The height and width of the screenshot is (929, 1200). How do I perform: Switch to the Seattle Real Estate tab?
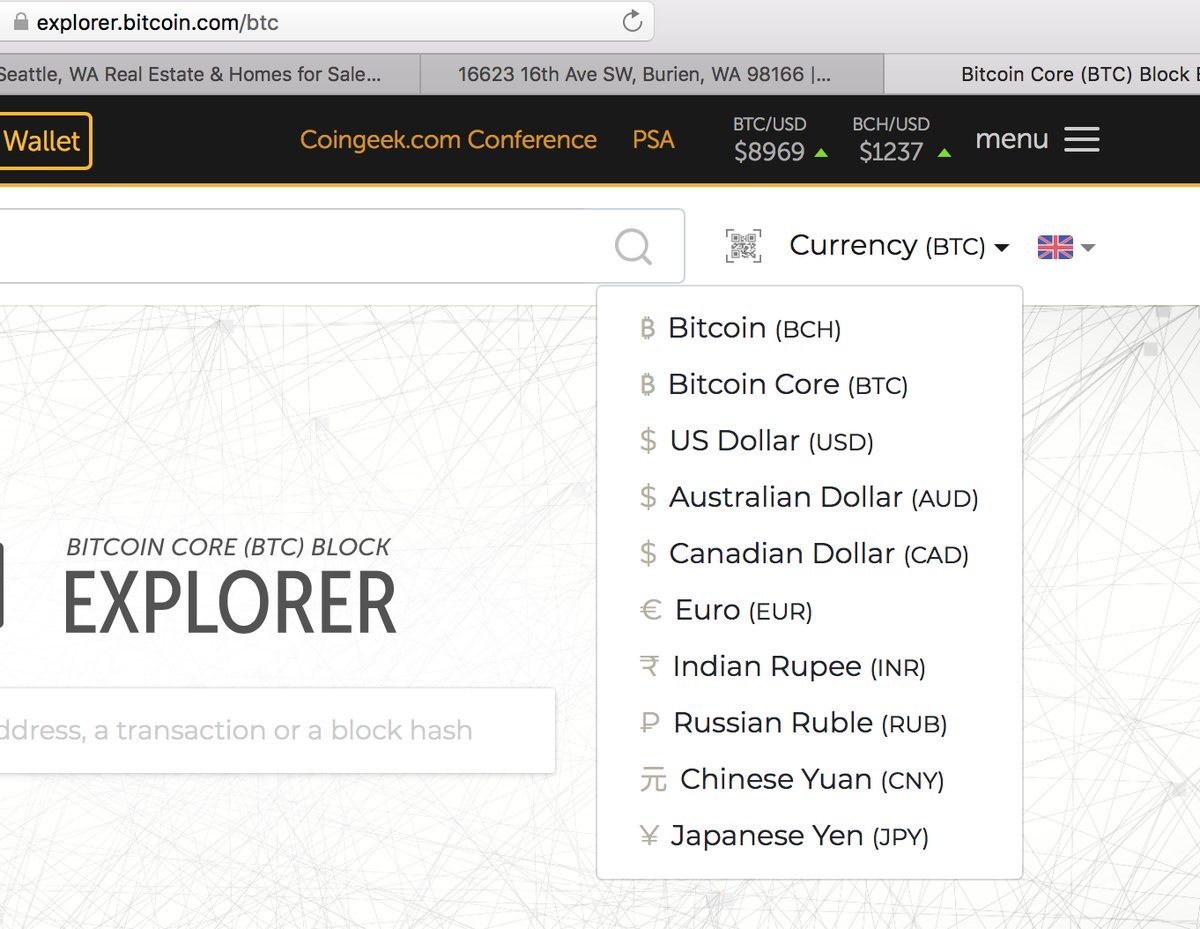[208, 74]
